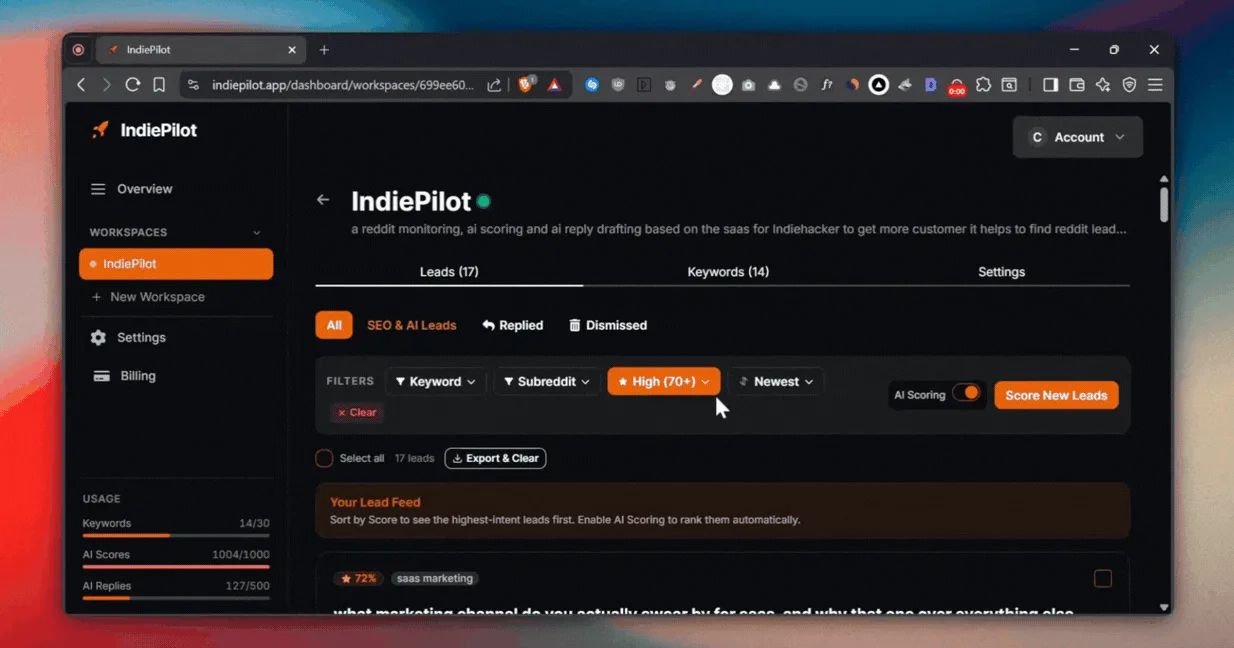
Task: Open the extensions puzzle-piece menu
Action: click(983, 85)
